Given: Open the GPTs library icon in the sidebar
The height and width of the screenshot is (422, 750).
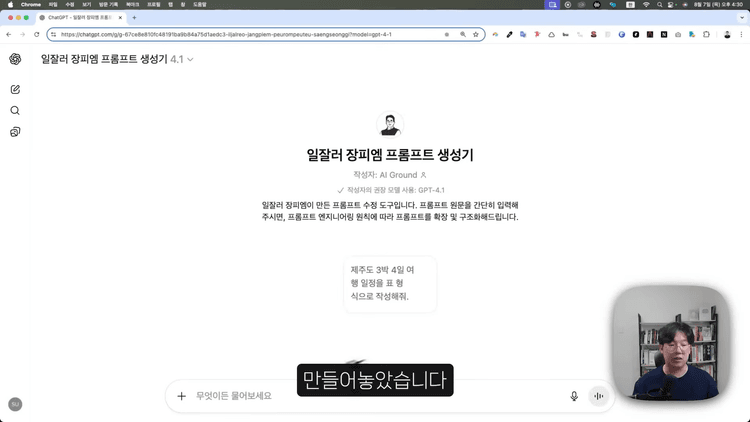Looking at the screenshot, I should click(15, 132).
